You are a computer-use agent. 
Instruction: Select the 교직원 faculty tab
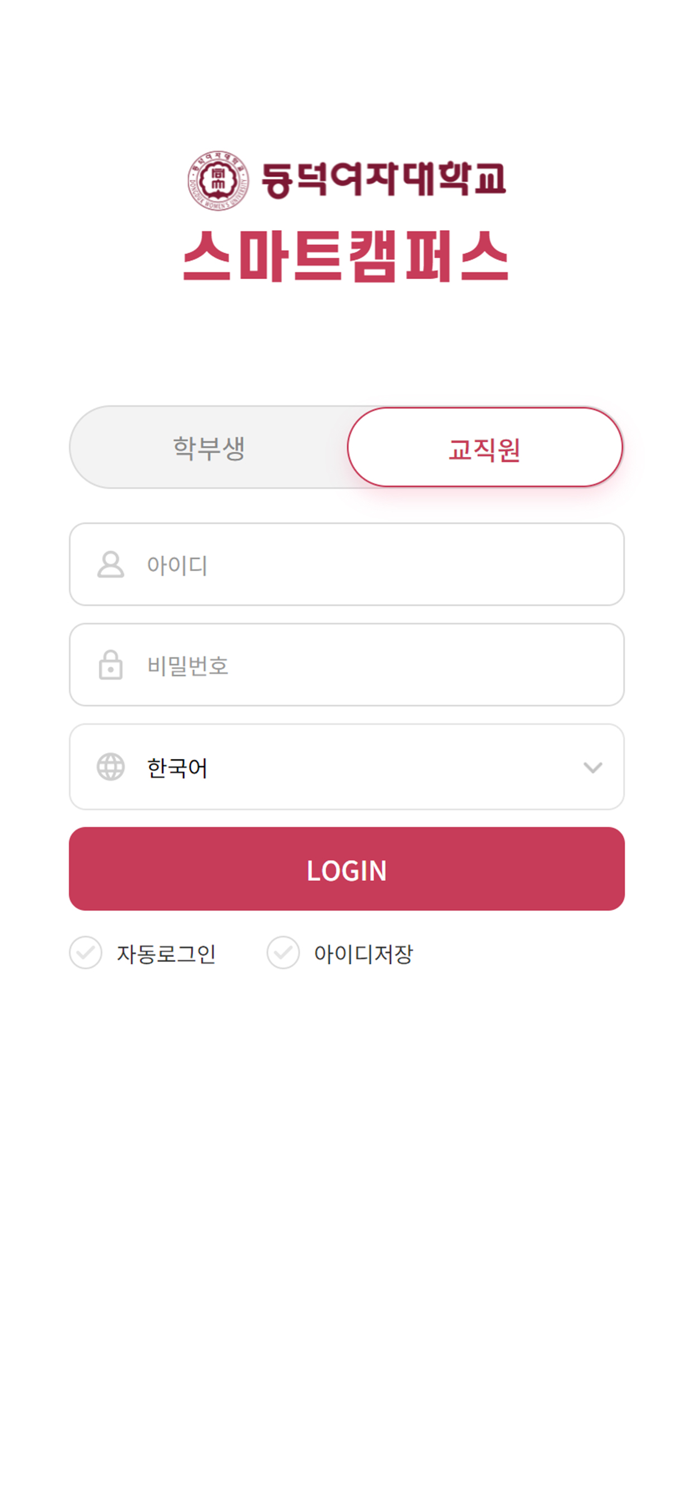coord(484,447)
